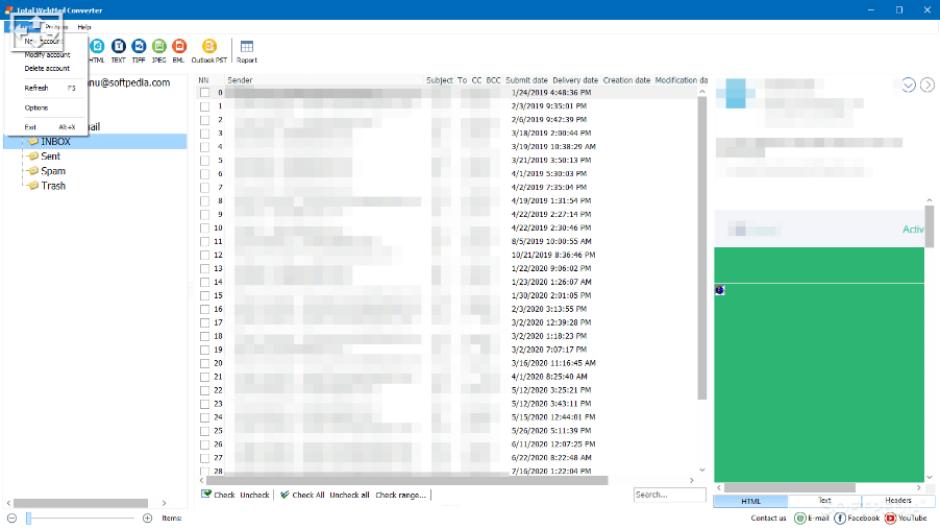
Task: Click the Creation date column header
Action: point(626,80)
